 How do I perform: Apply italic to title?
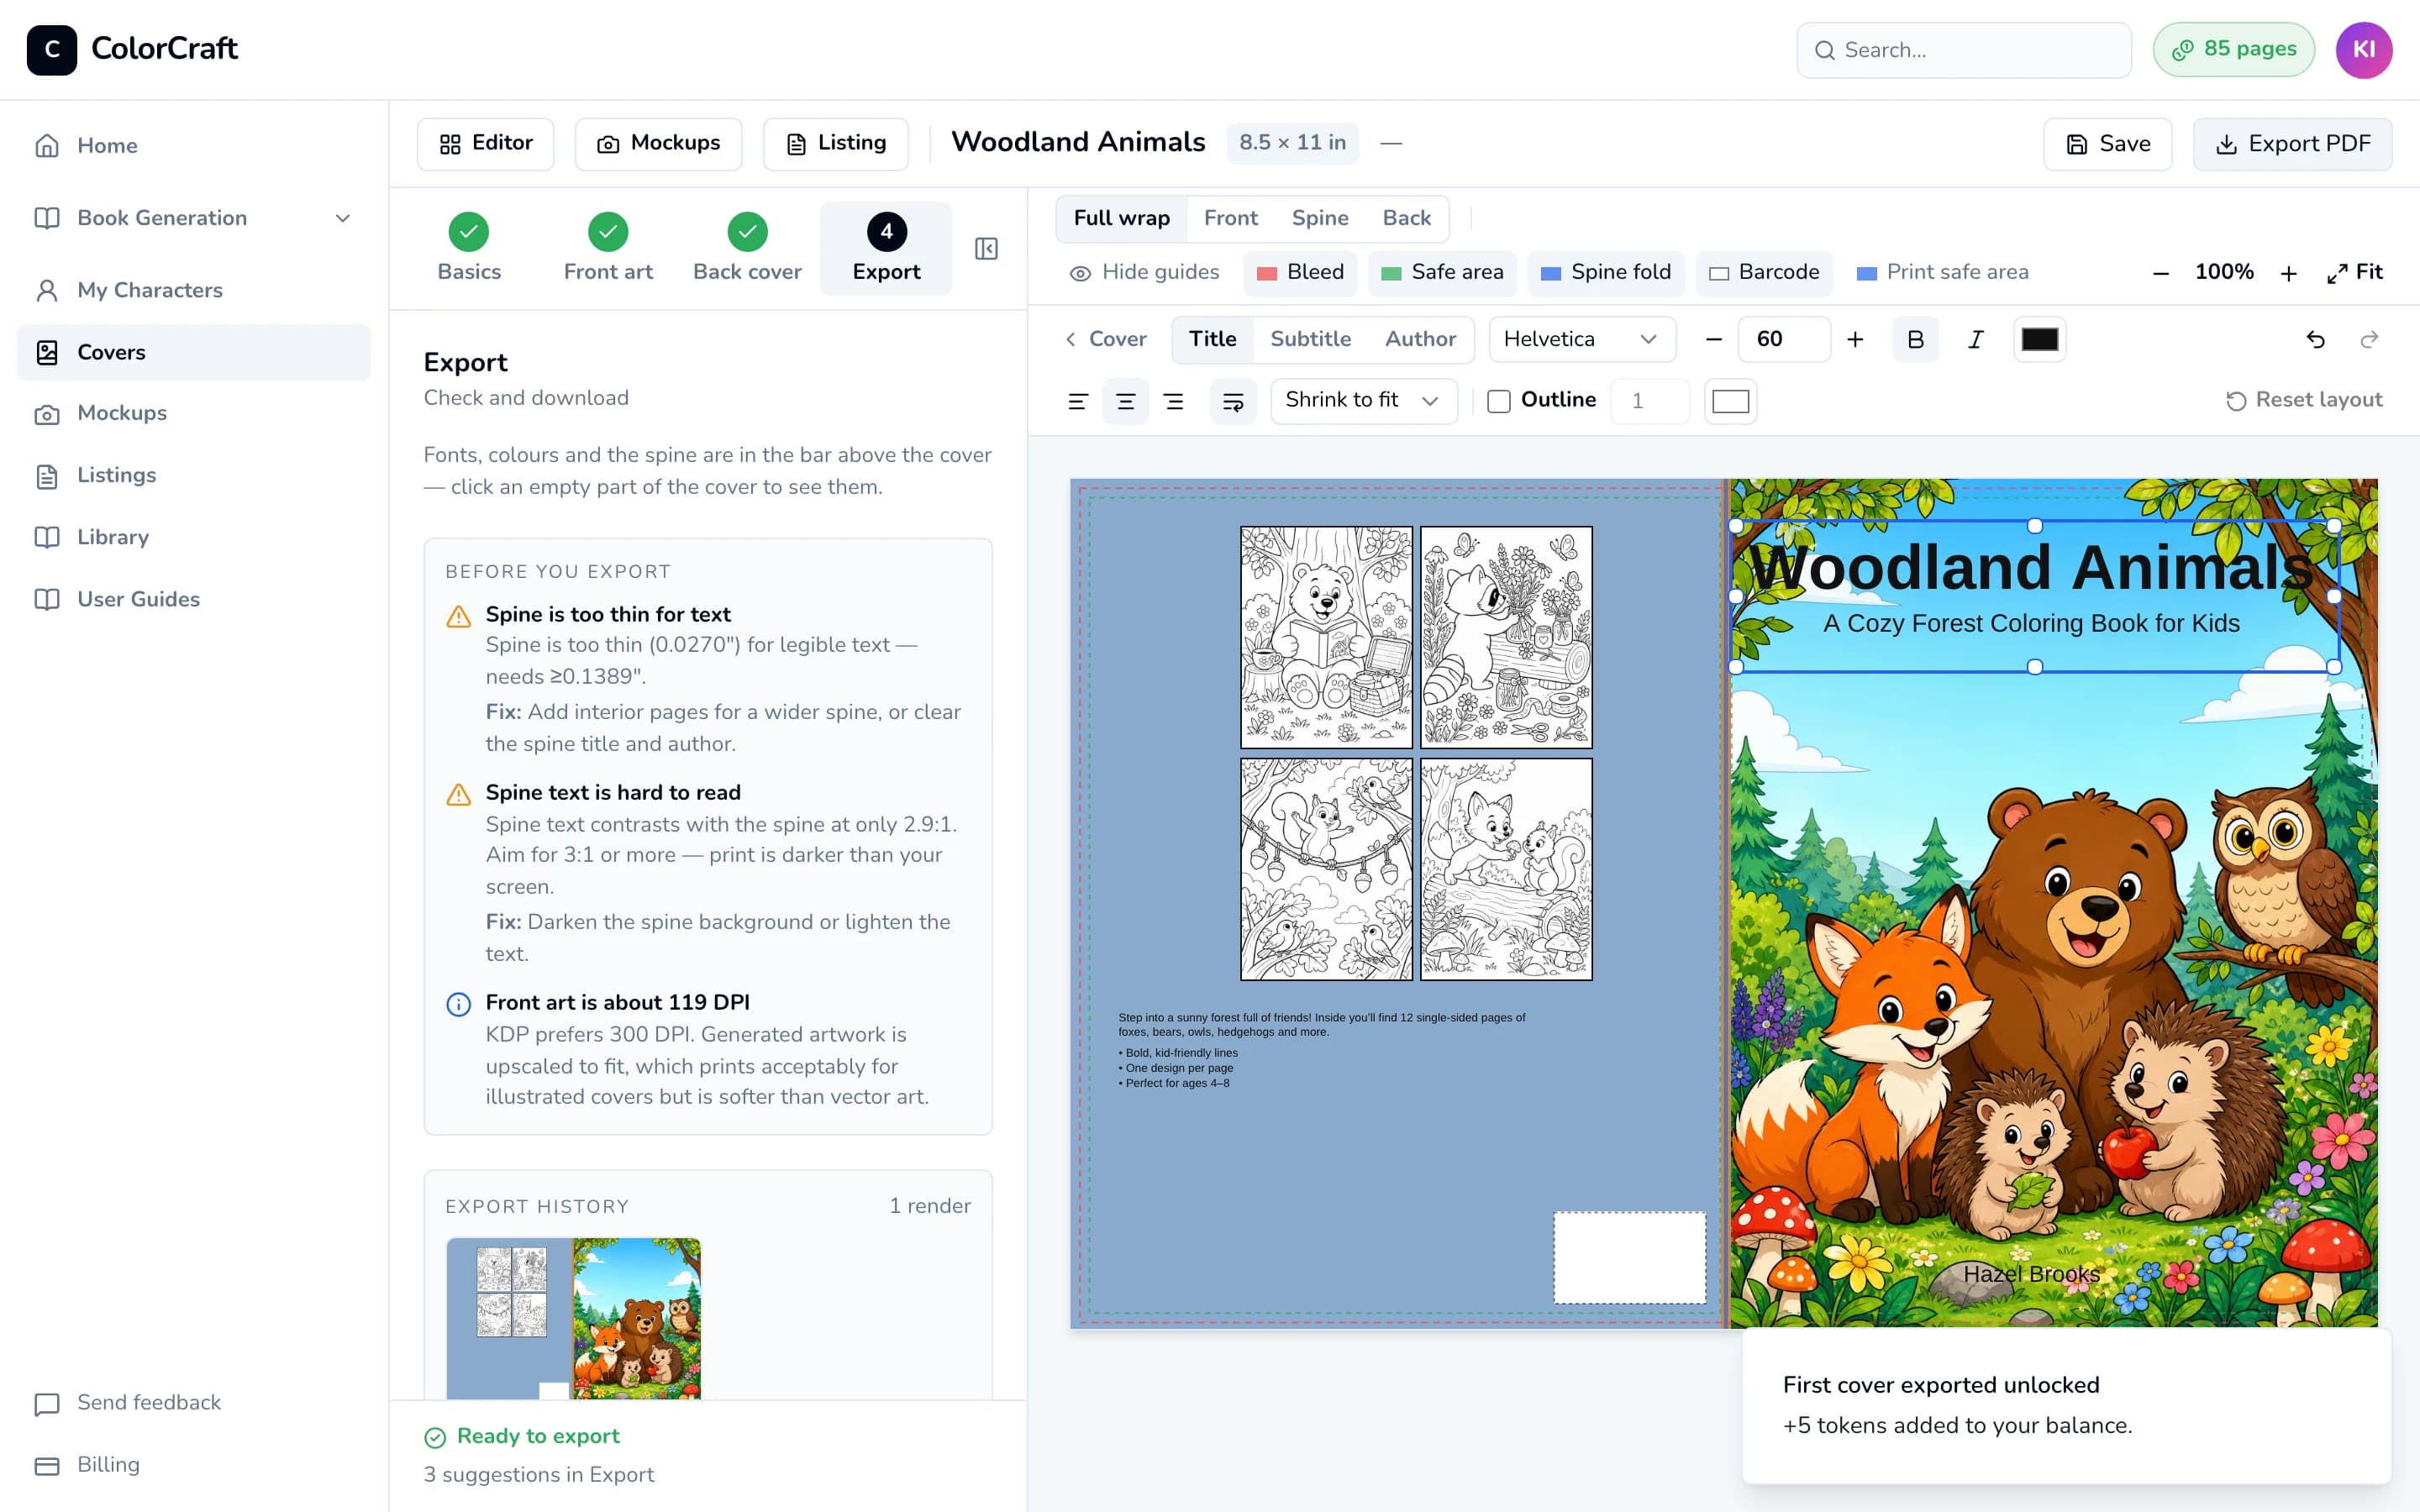1975,340
